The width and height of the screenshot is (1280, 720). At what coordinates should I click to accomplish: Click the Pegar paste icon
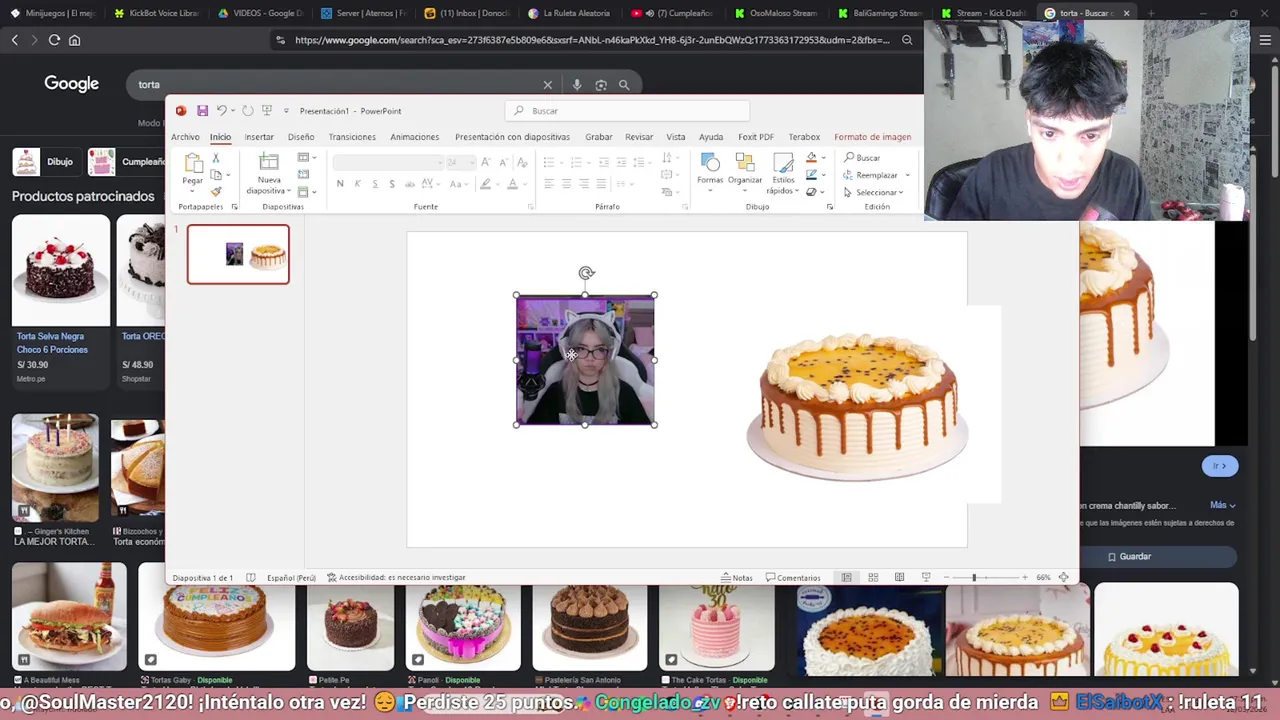click(193, 164)
